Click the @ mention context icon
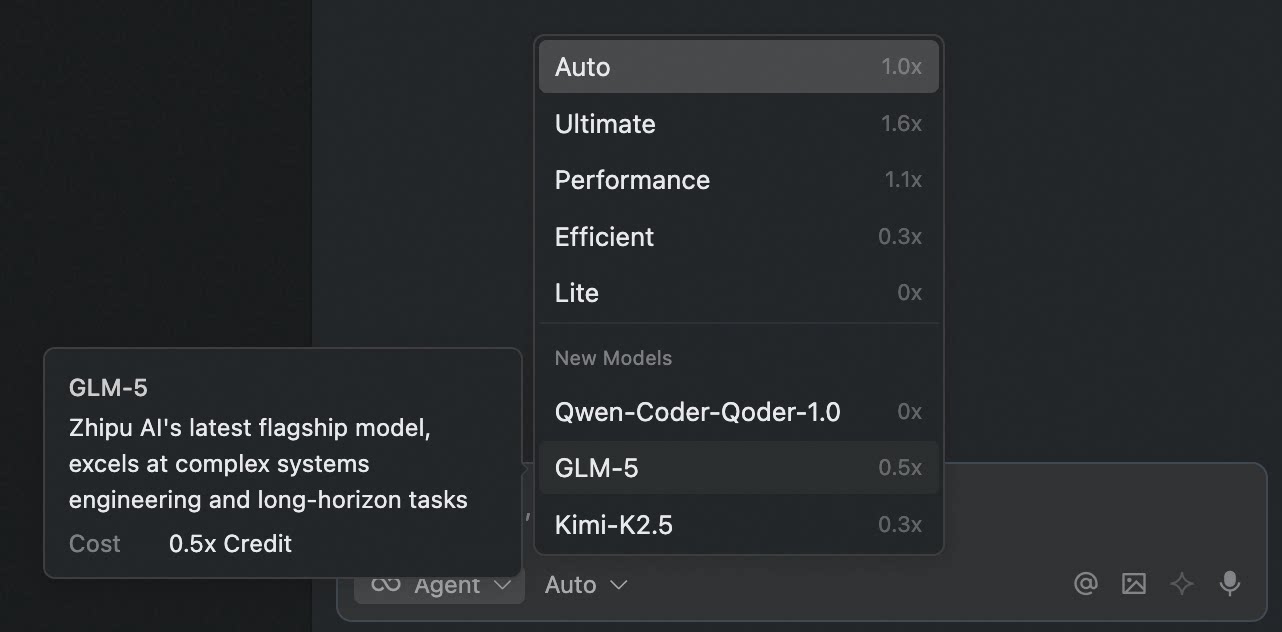1282x632 pixels. tap(1085, 584)
